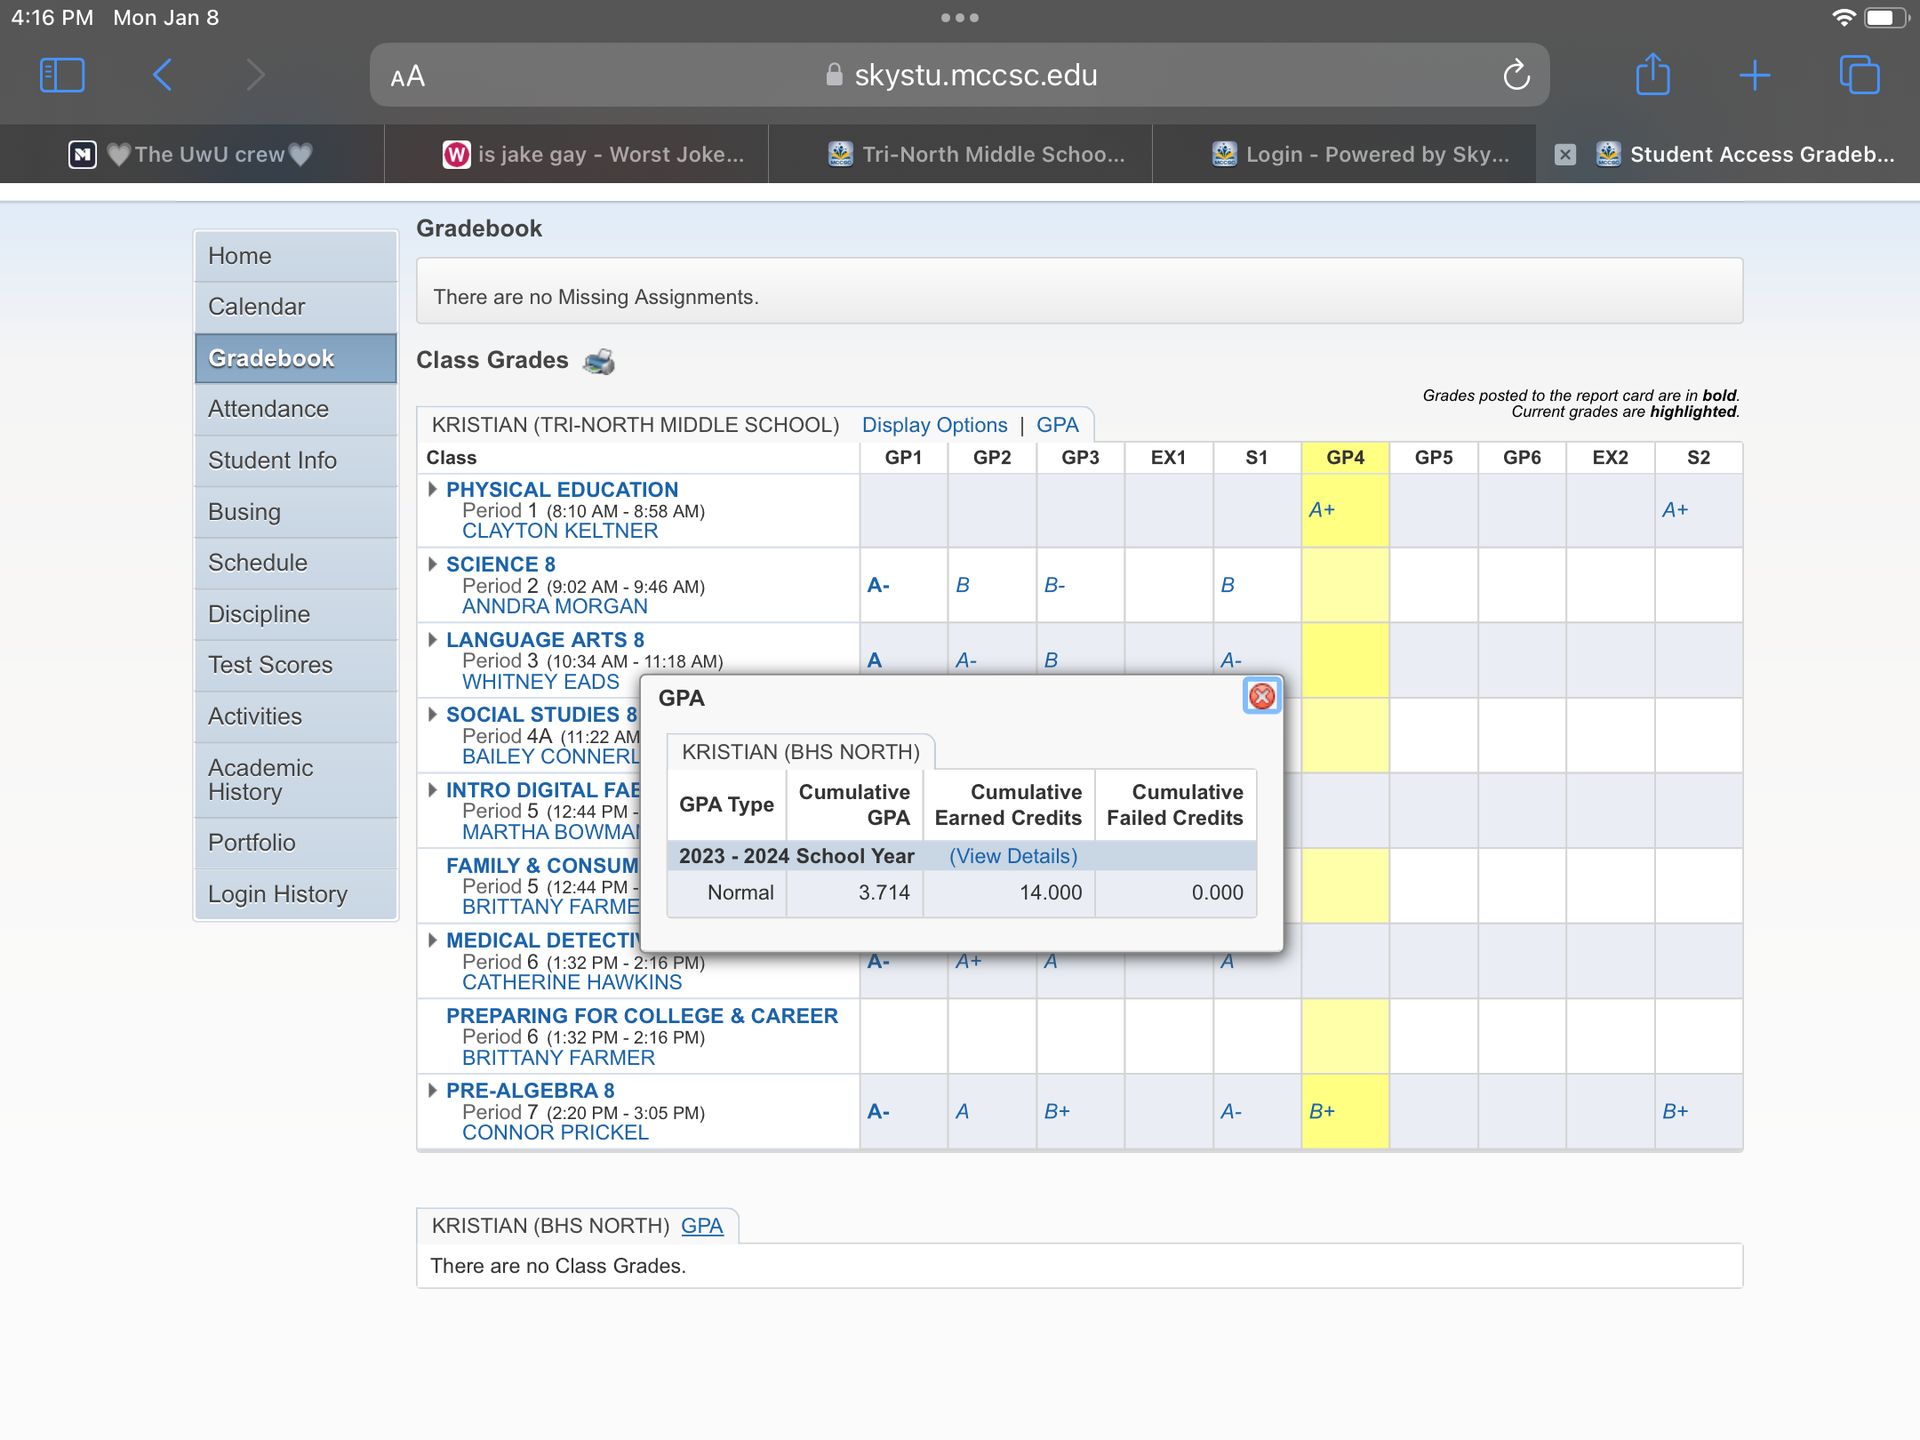The height and width of the screenshot is (1440, 1920).
Task: Open the Safari share sheet icon
Action: click(x=1652, y=75)
